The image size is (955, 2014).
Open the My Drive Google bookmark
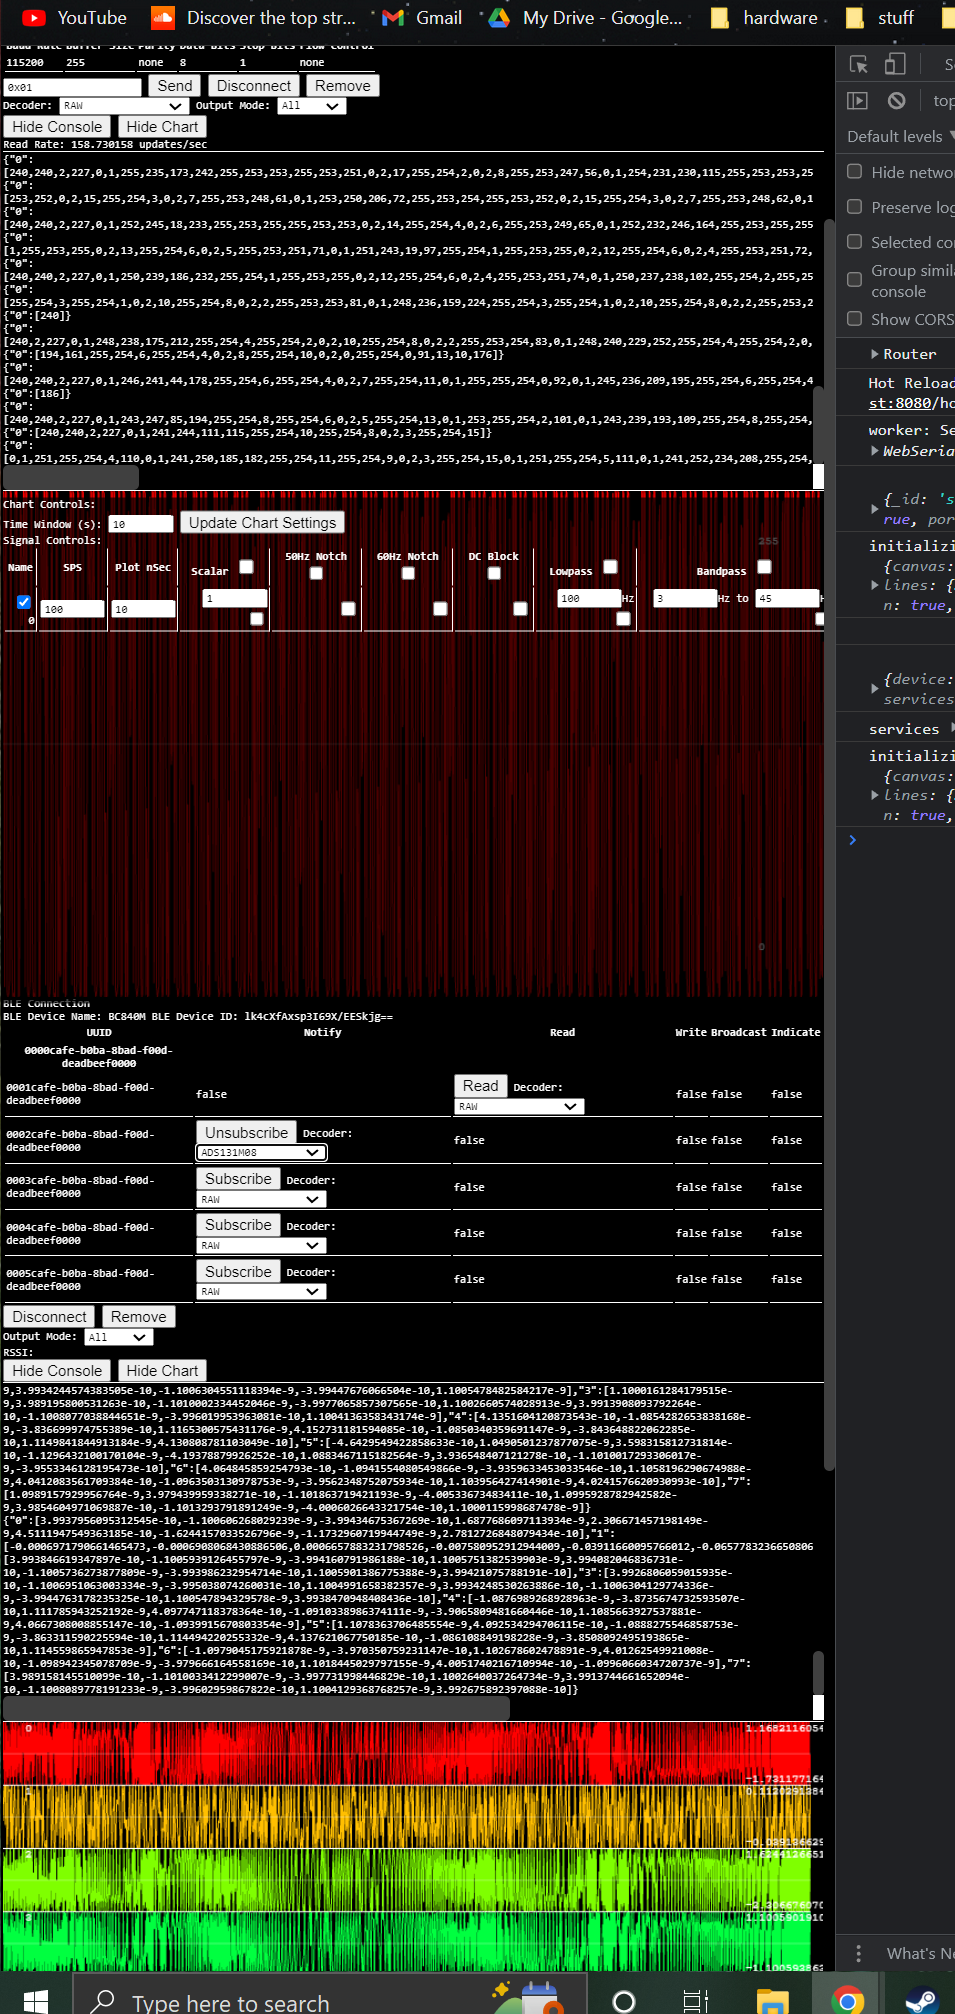(x=586, y=17)
